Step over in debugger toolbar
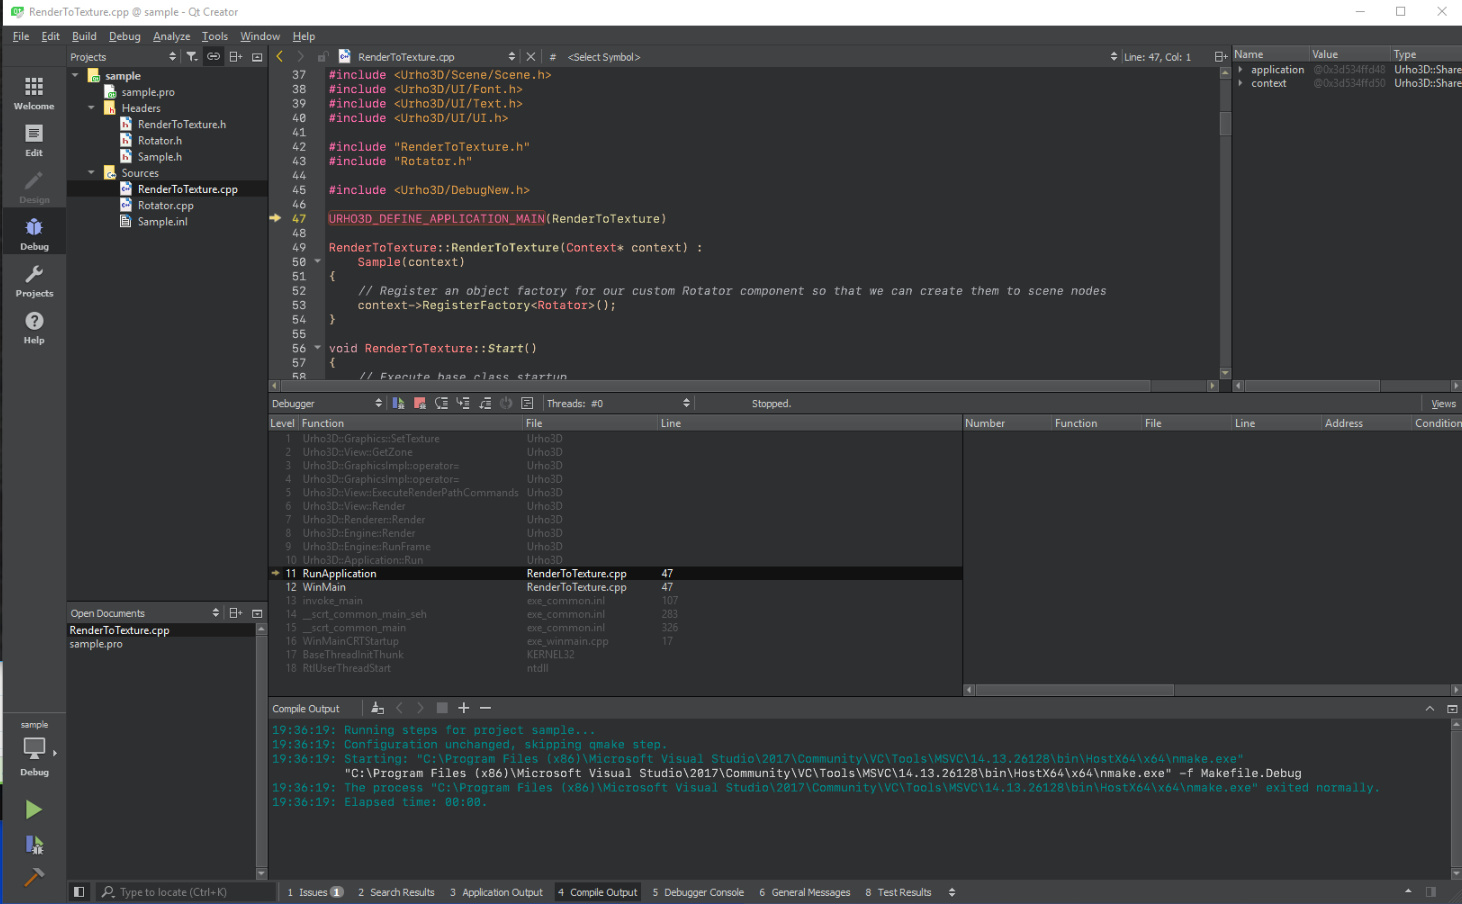The width and height of the screenshot is (1462, 904). 441,403
